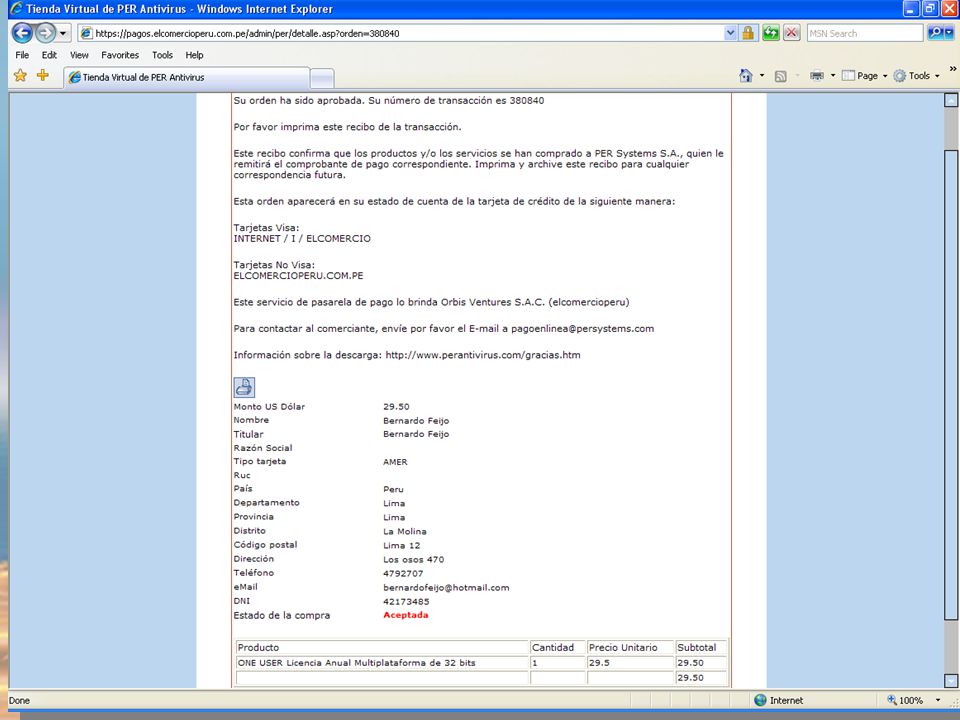The height and width of the screenshot is (720, 960).
Task: Click the page icon beside the URL
Action: coord(86,33)
